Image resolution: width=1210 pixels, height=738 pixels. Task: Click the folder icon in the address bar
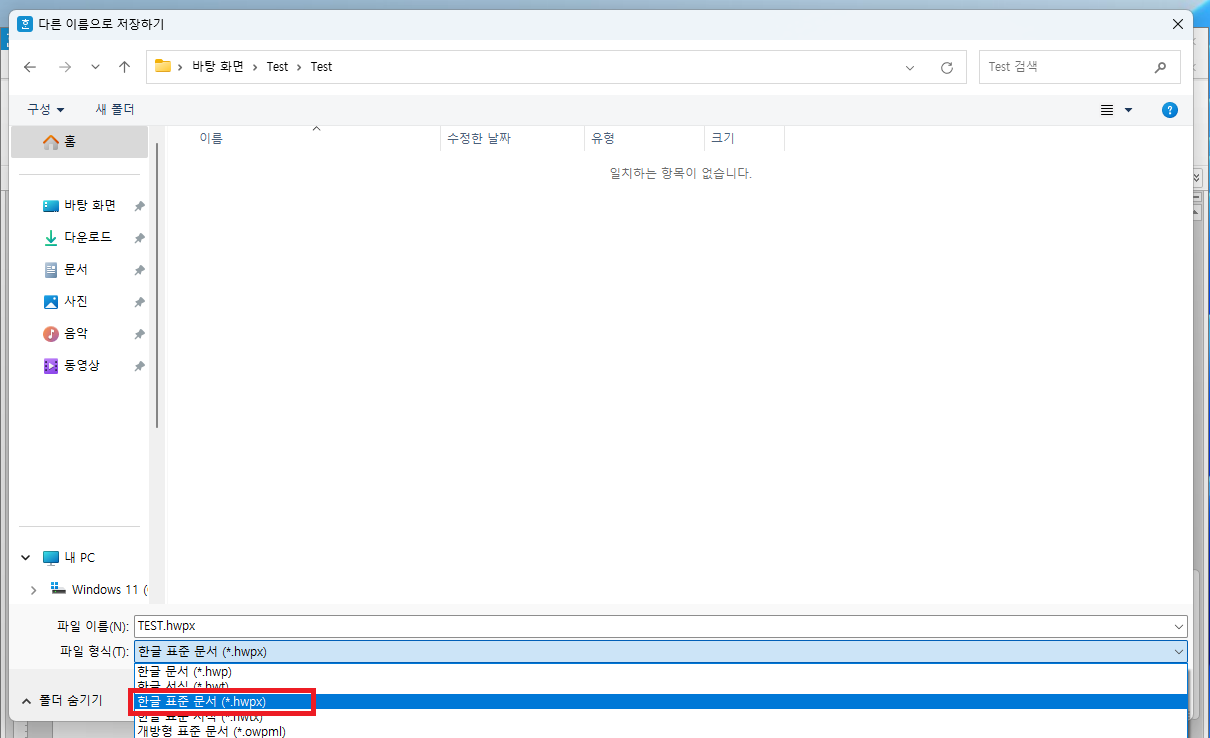(164, 66)
